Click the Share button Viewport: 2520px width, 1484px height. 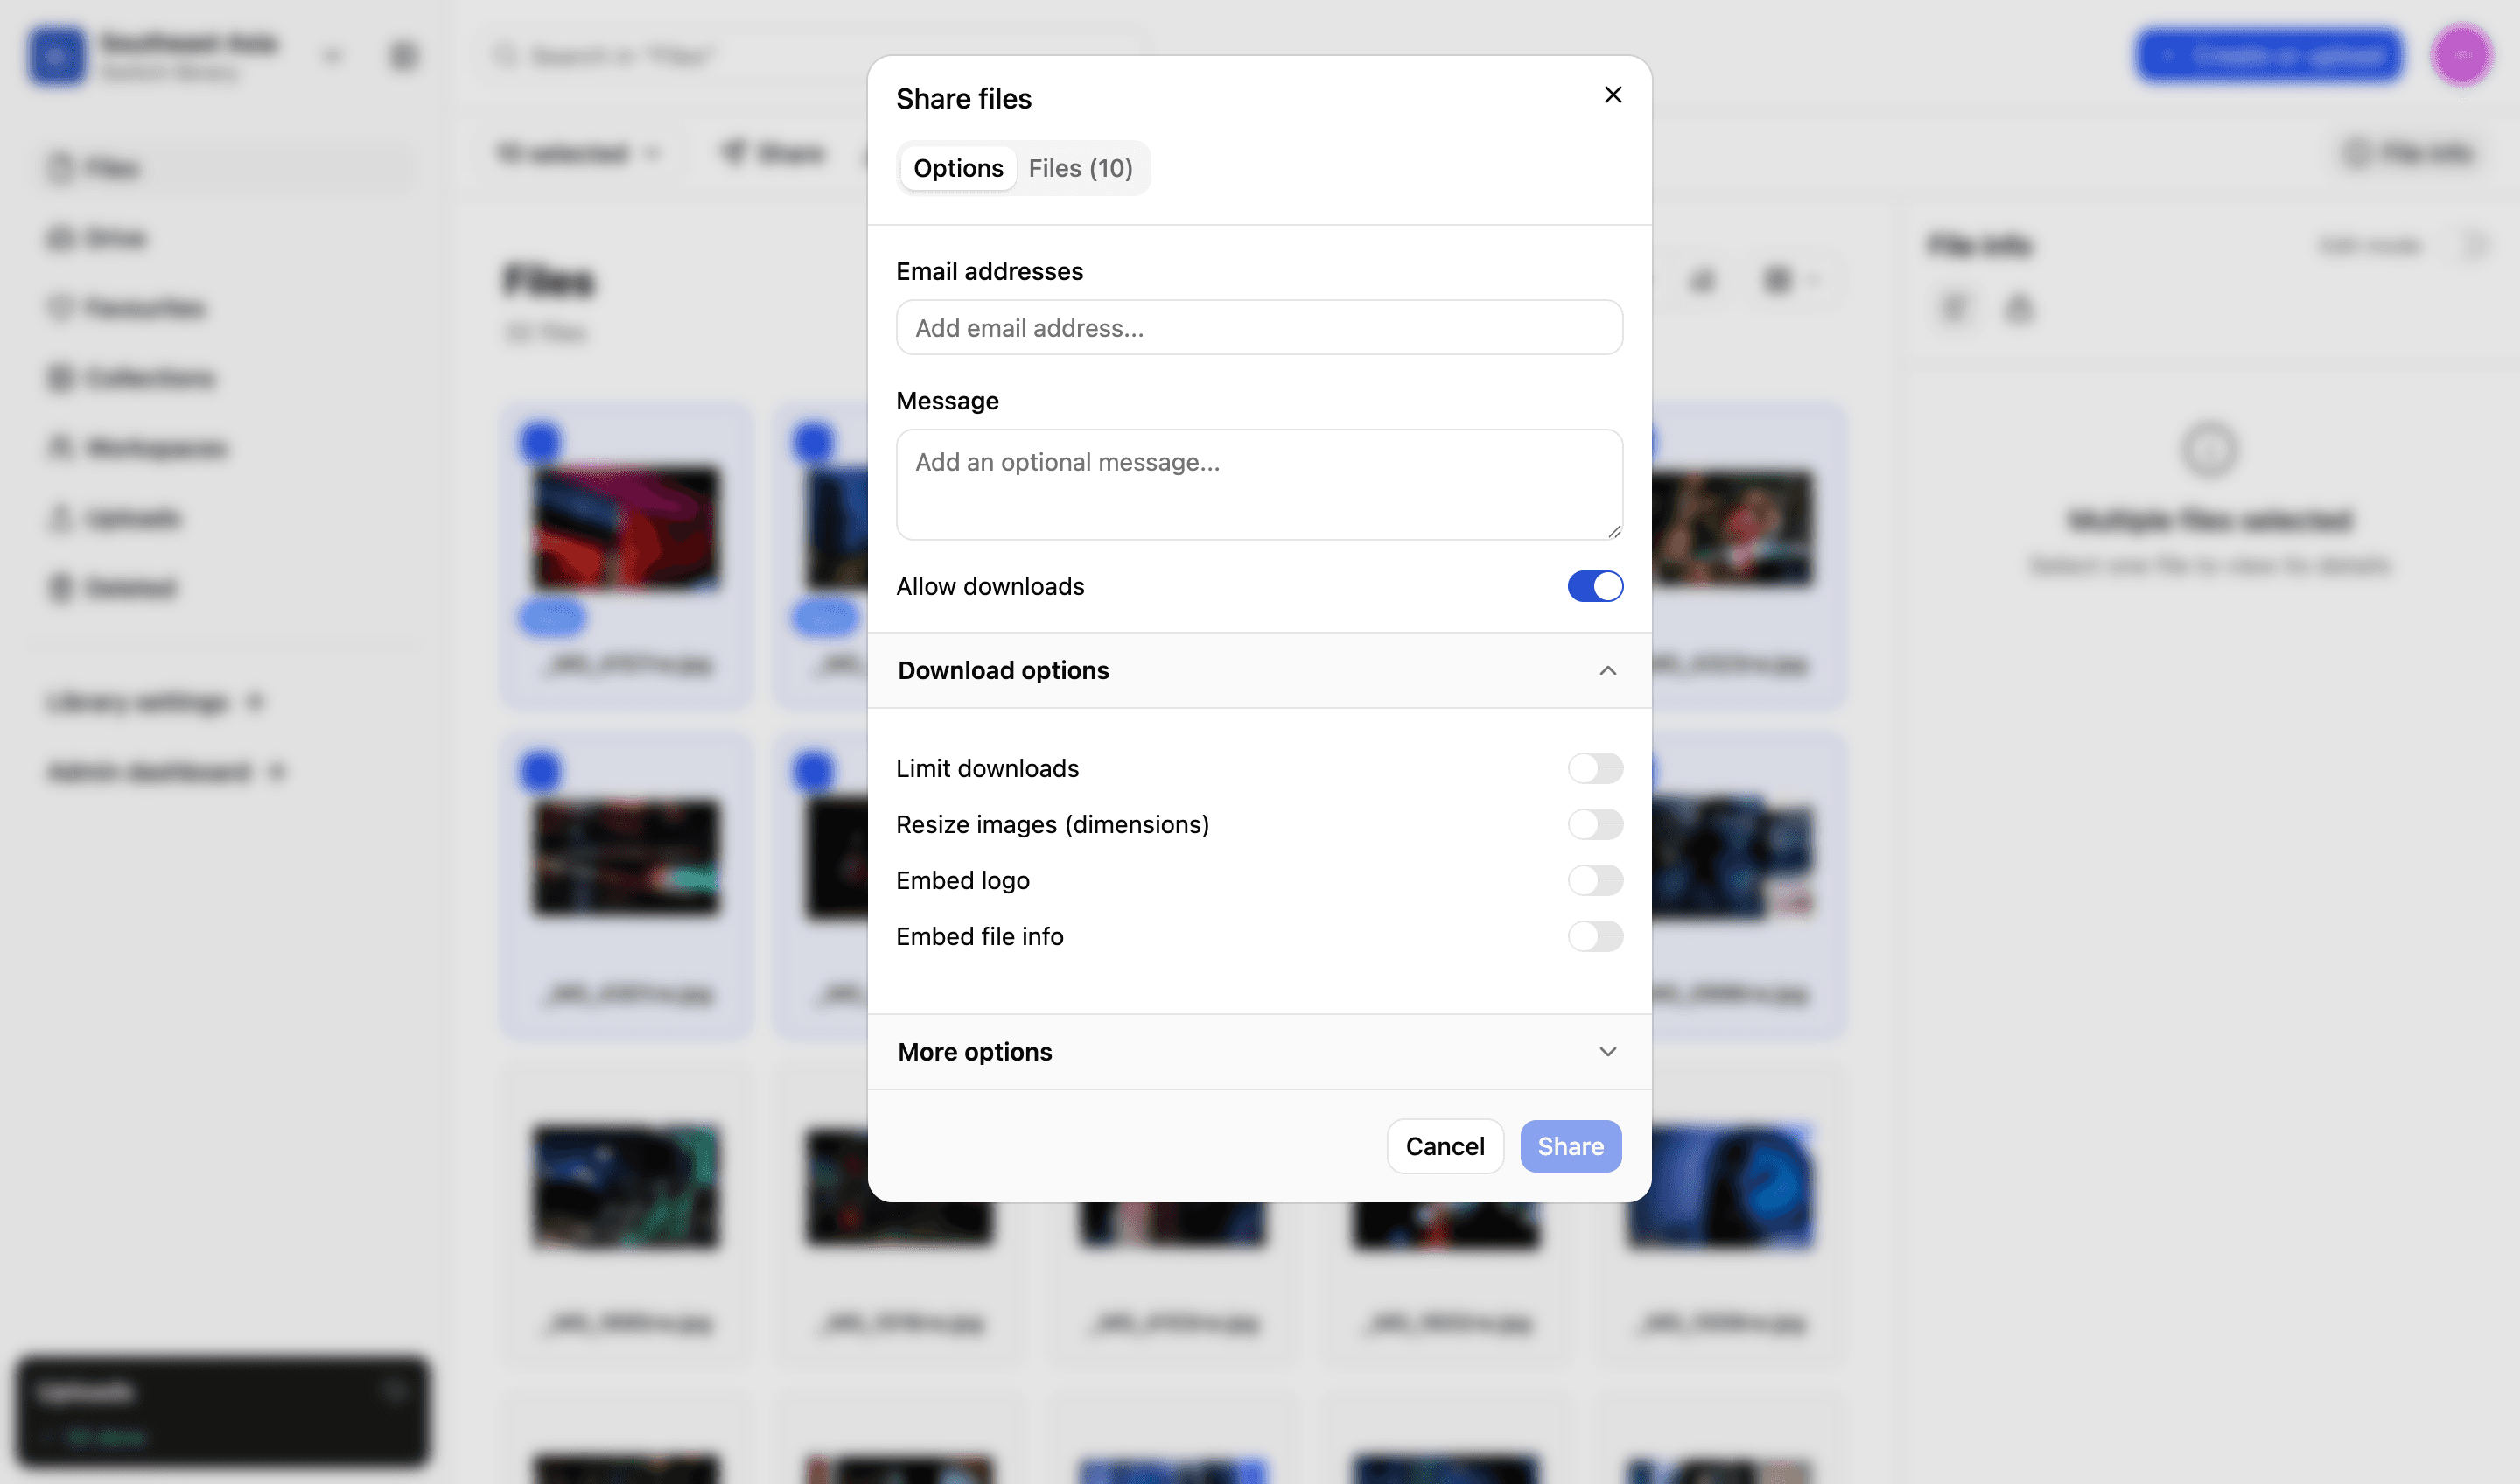pyautogui.click(x=1570, y=1146)
